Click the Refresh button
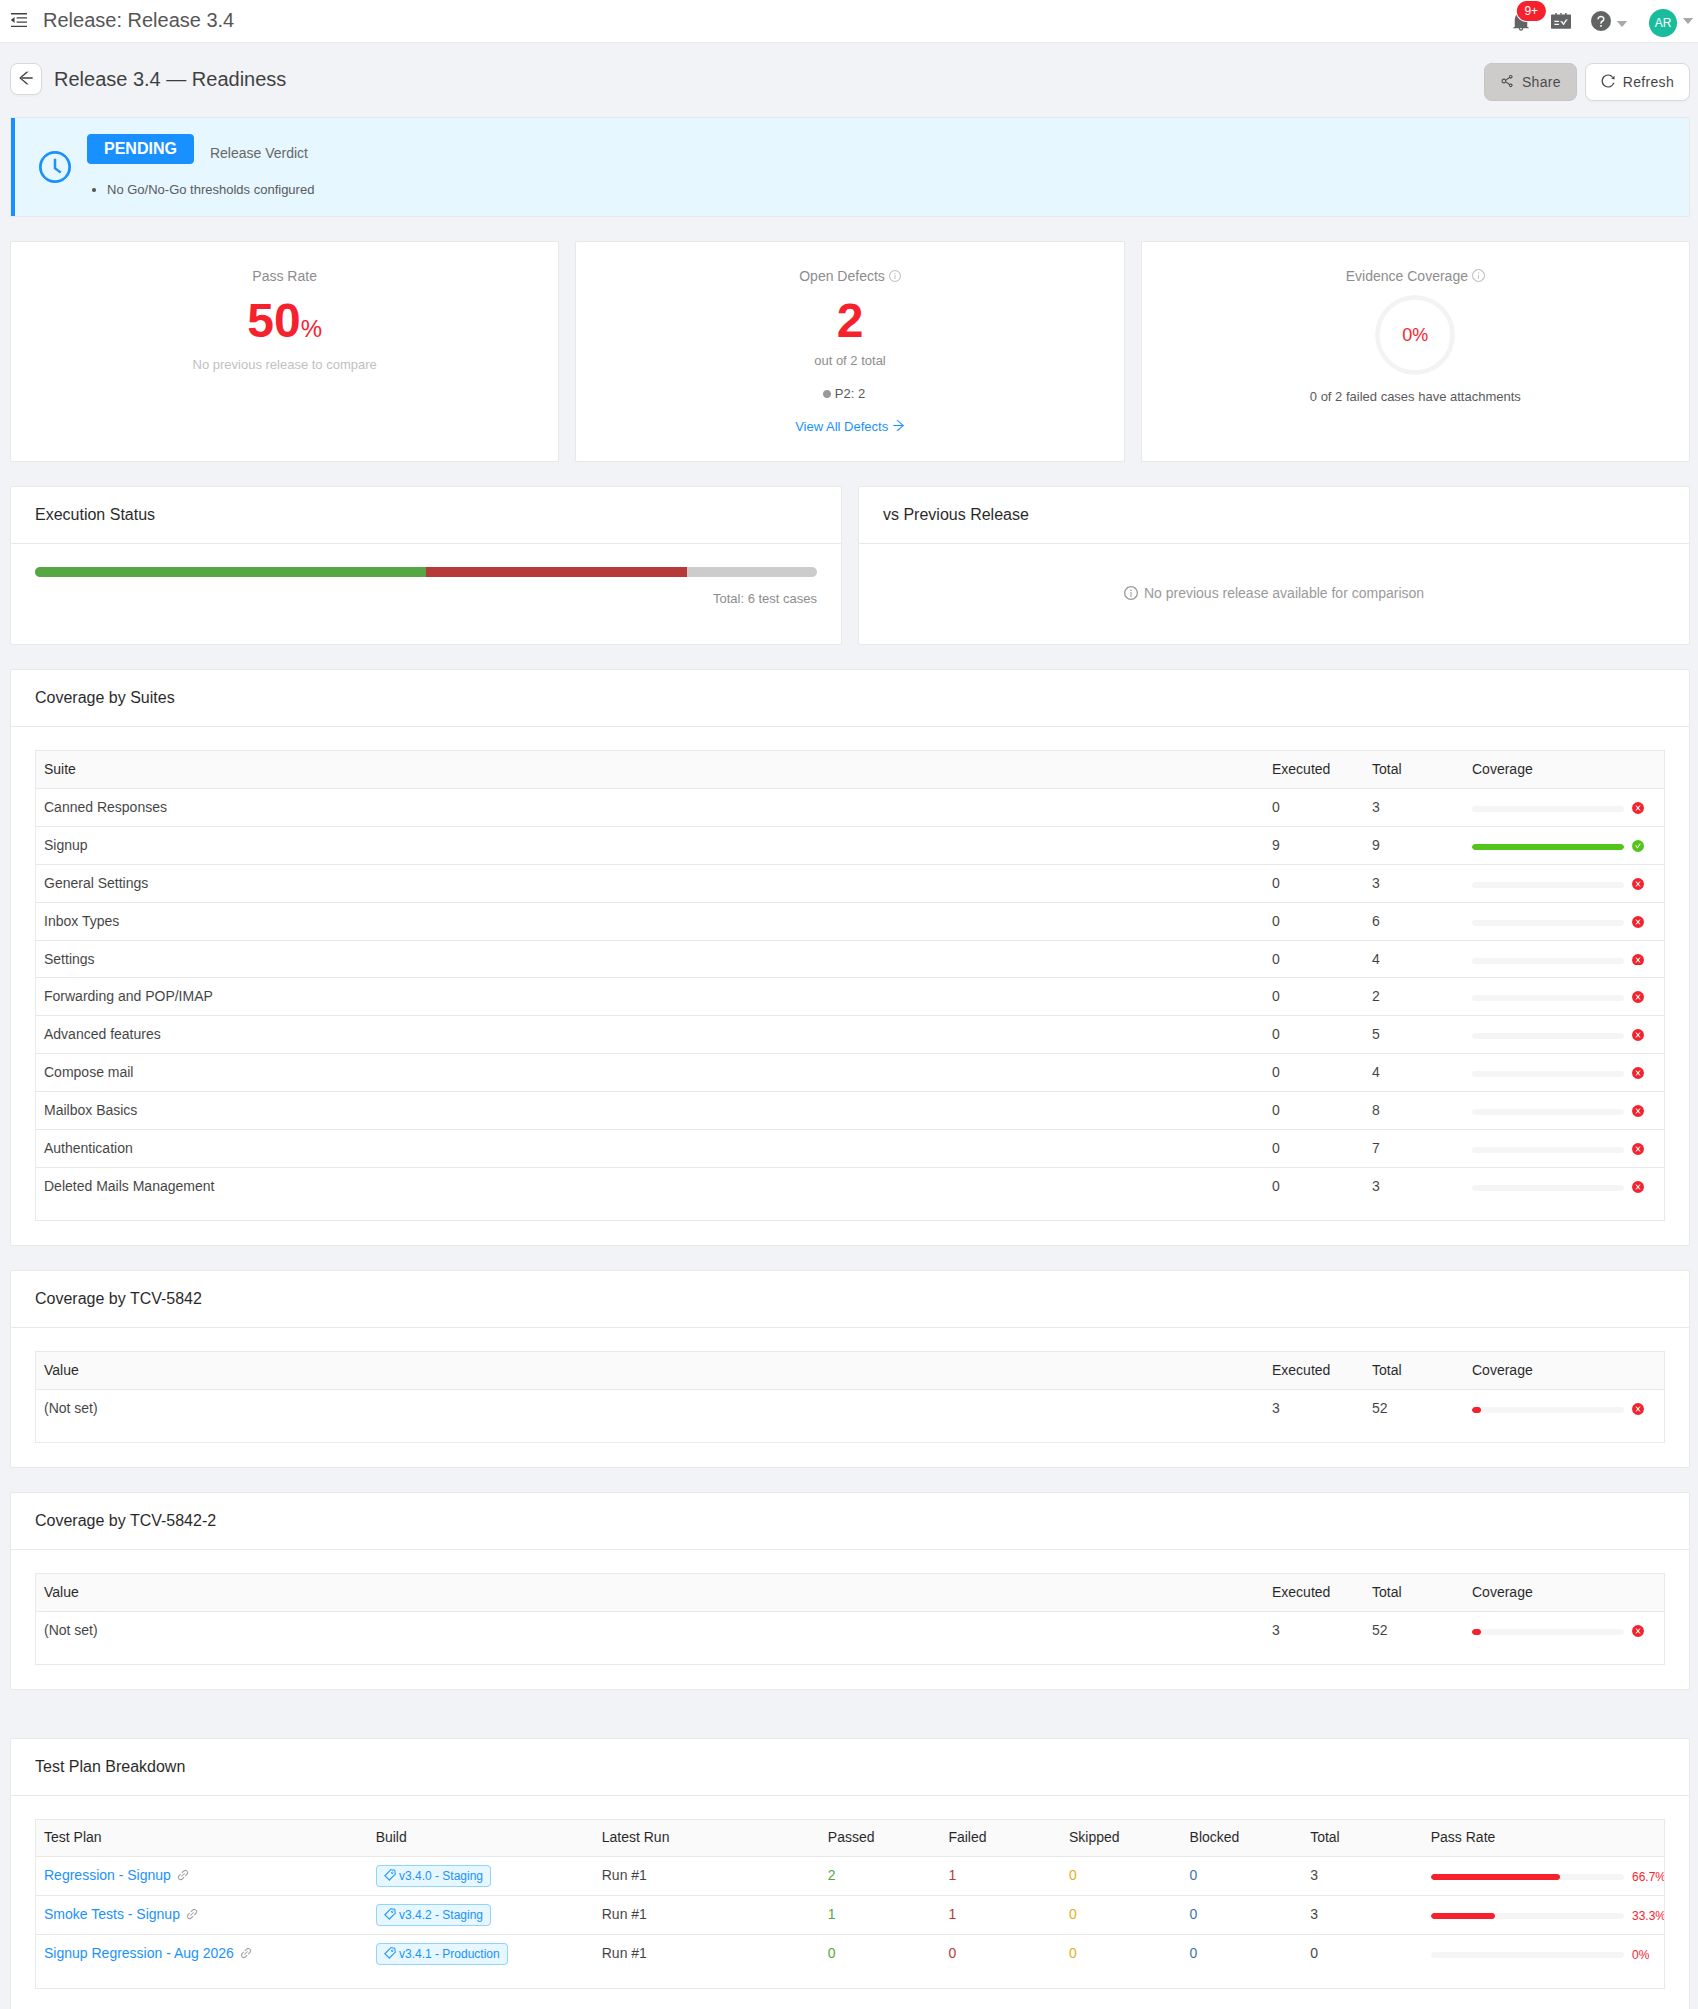 tap(1637, 82)
